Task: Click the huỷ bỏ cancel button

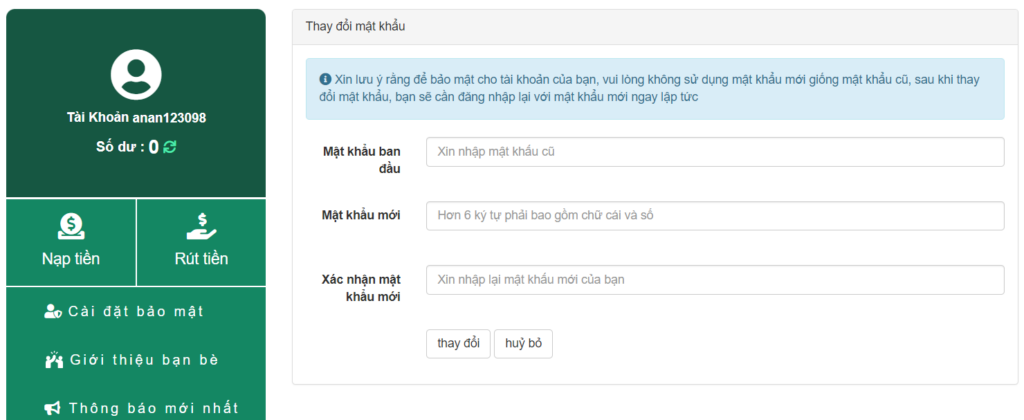Action: pyautogui.click(x=523, y=344)
